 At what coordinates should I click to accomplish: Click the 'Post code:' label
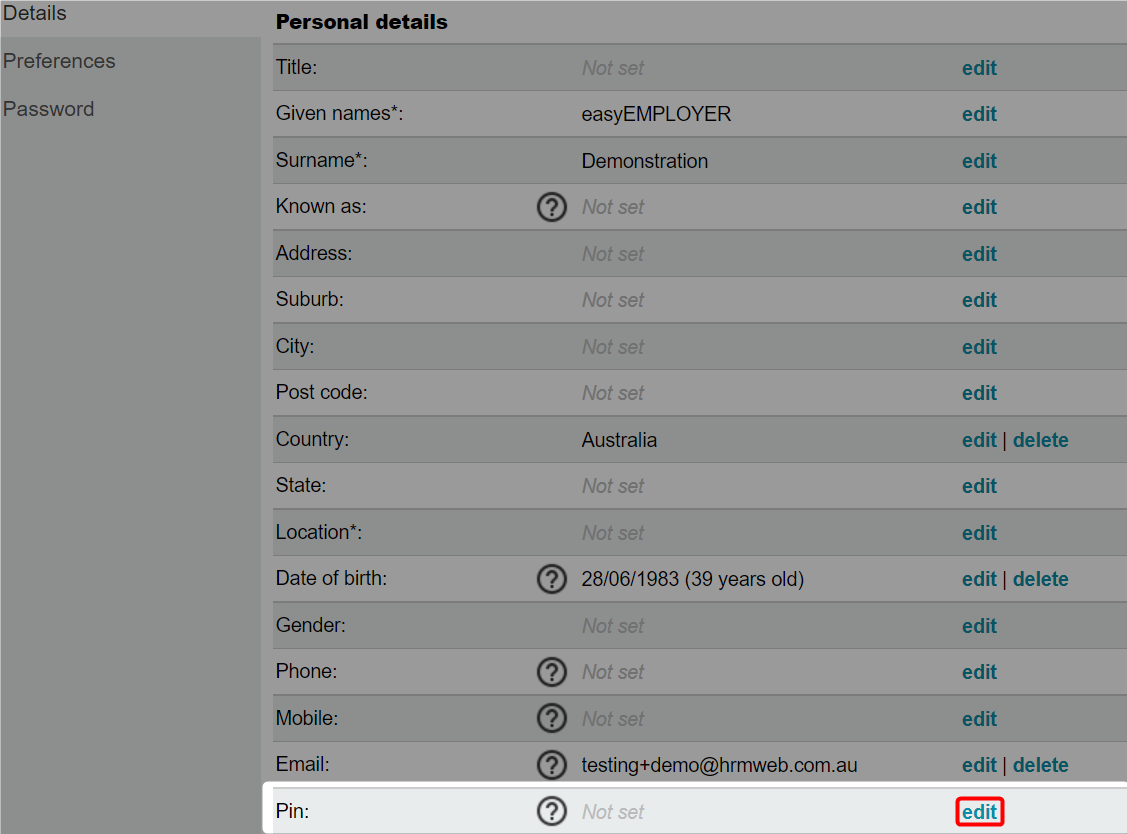point(321,393)
